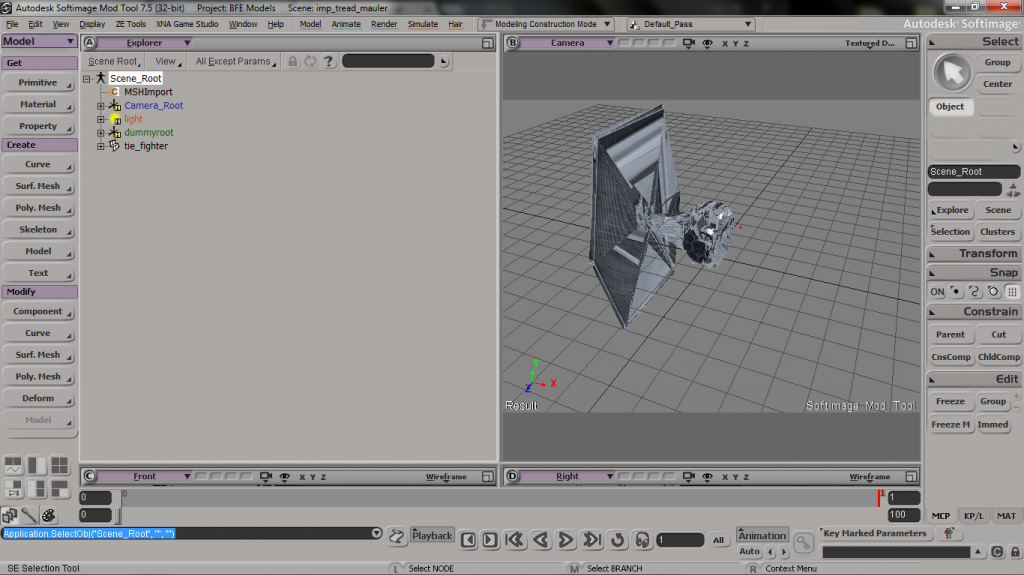
Task: Toggle Right viewport eye visibility
Action: [707, 476]
